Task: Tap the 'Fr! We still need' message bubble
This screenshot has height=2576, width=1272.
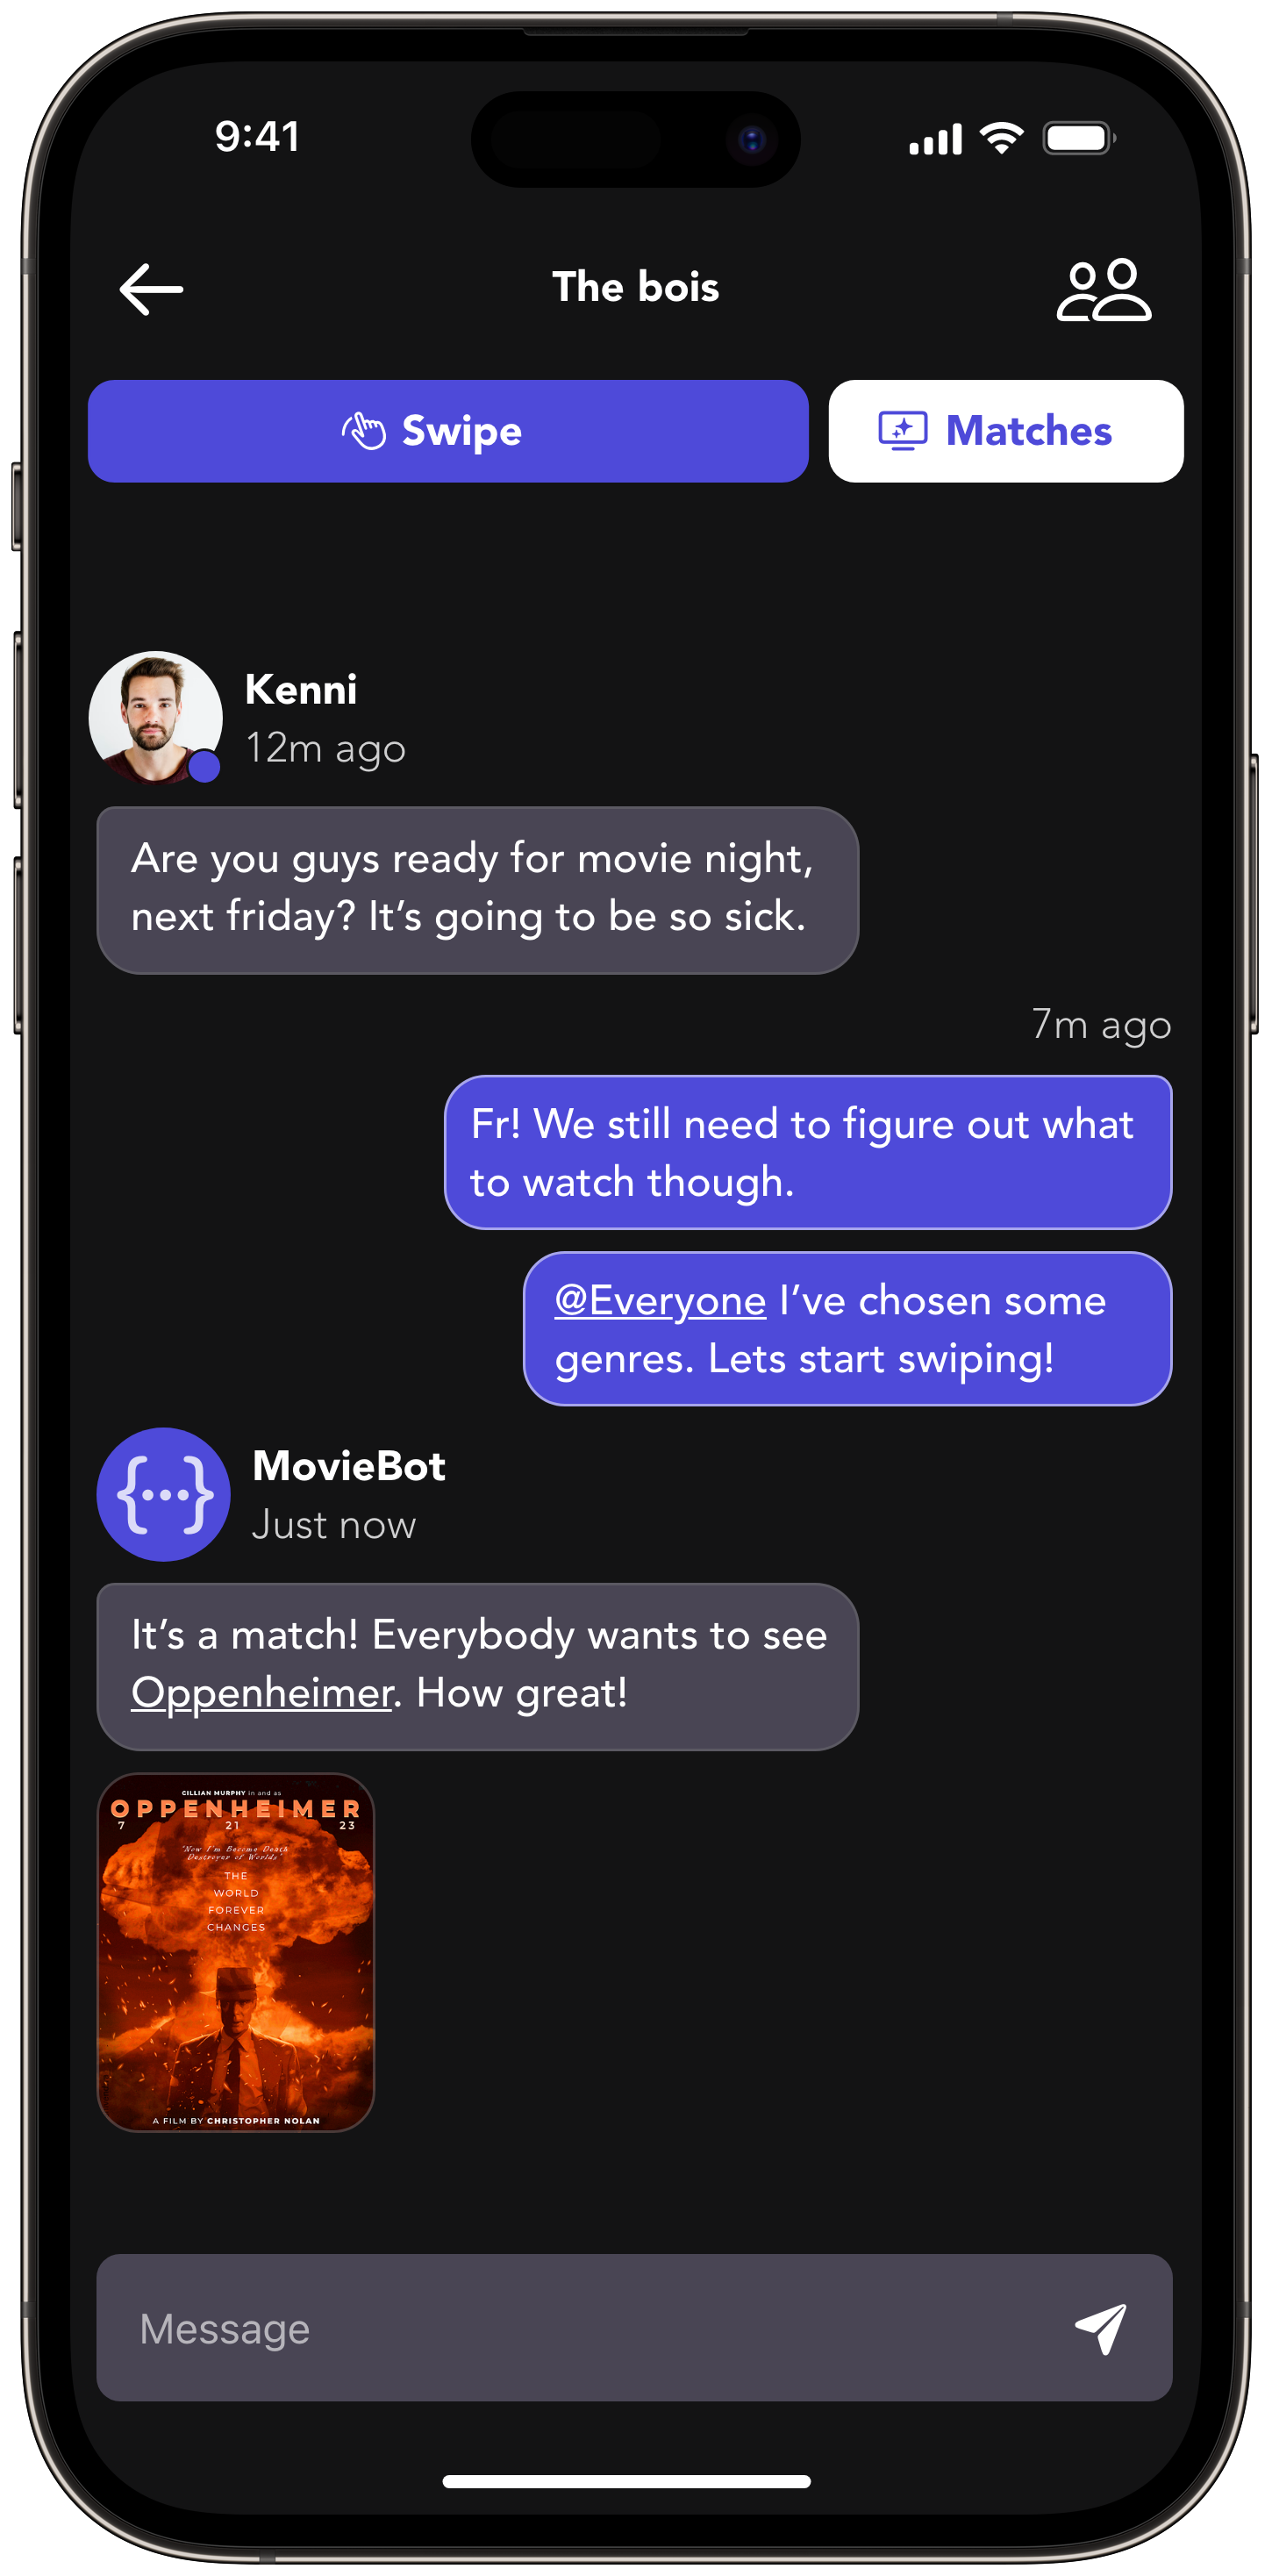Action: pyautogui.click(x=807, y=1152)
